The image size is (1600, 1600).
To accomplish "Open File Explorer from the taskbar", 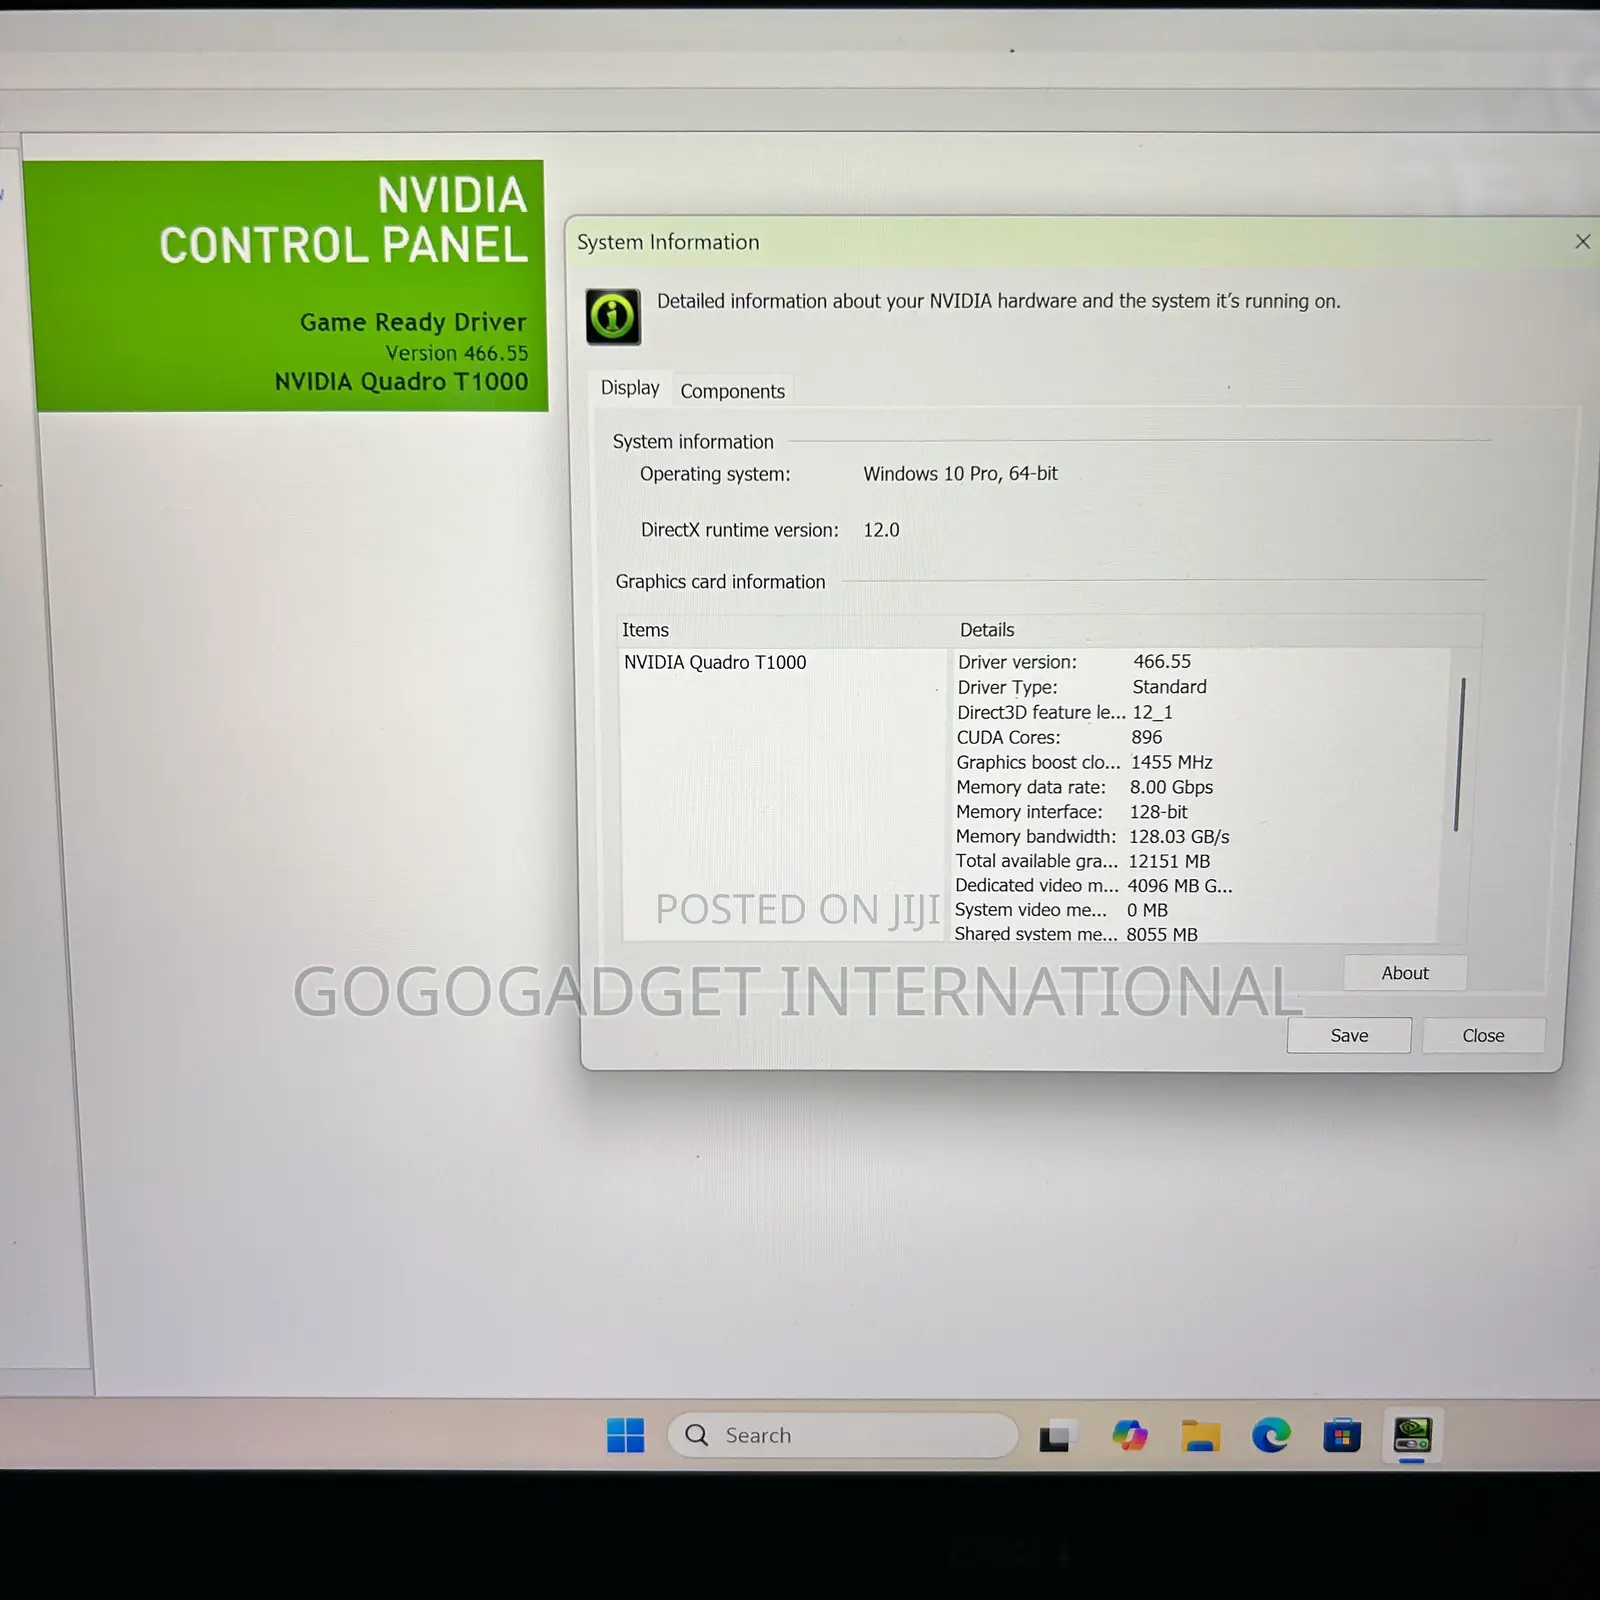I will [1200, 1436].
